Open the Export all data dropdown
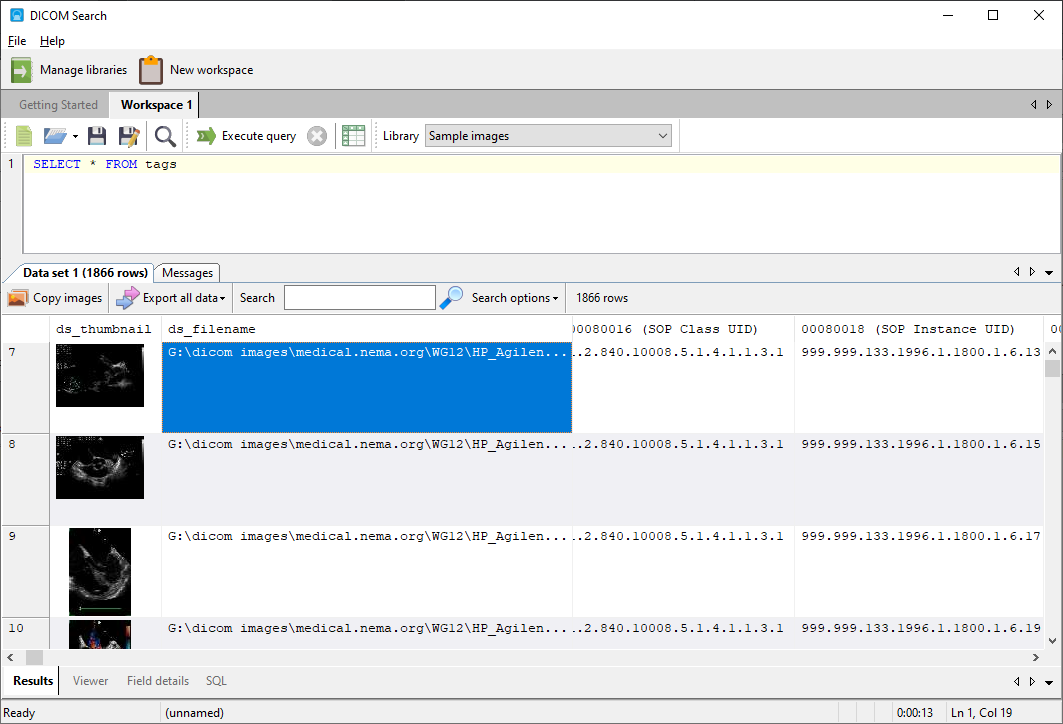The height and width of the screenshot is (724, 1063). click(170, 297)
